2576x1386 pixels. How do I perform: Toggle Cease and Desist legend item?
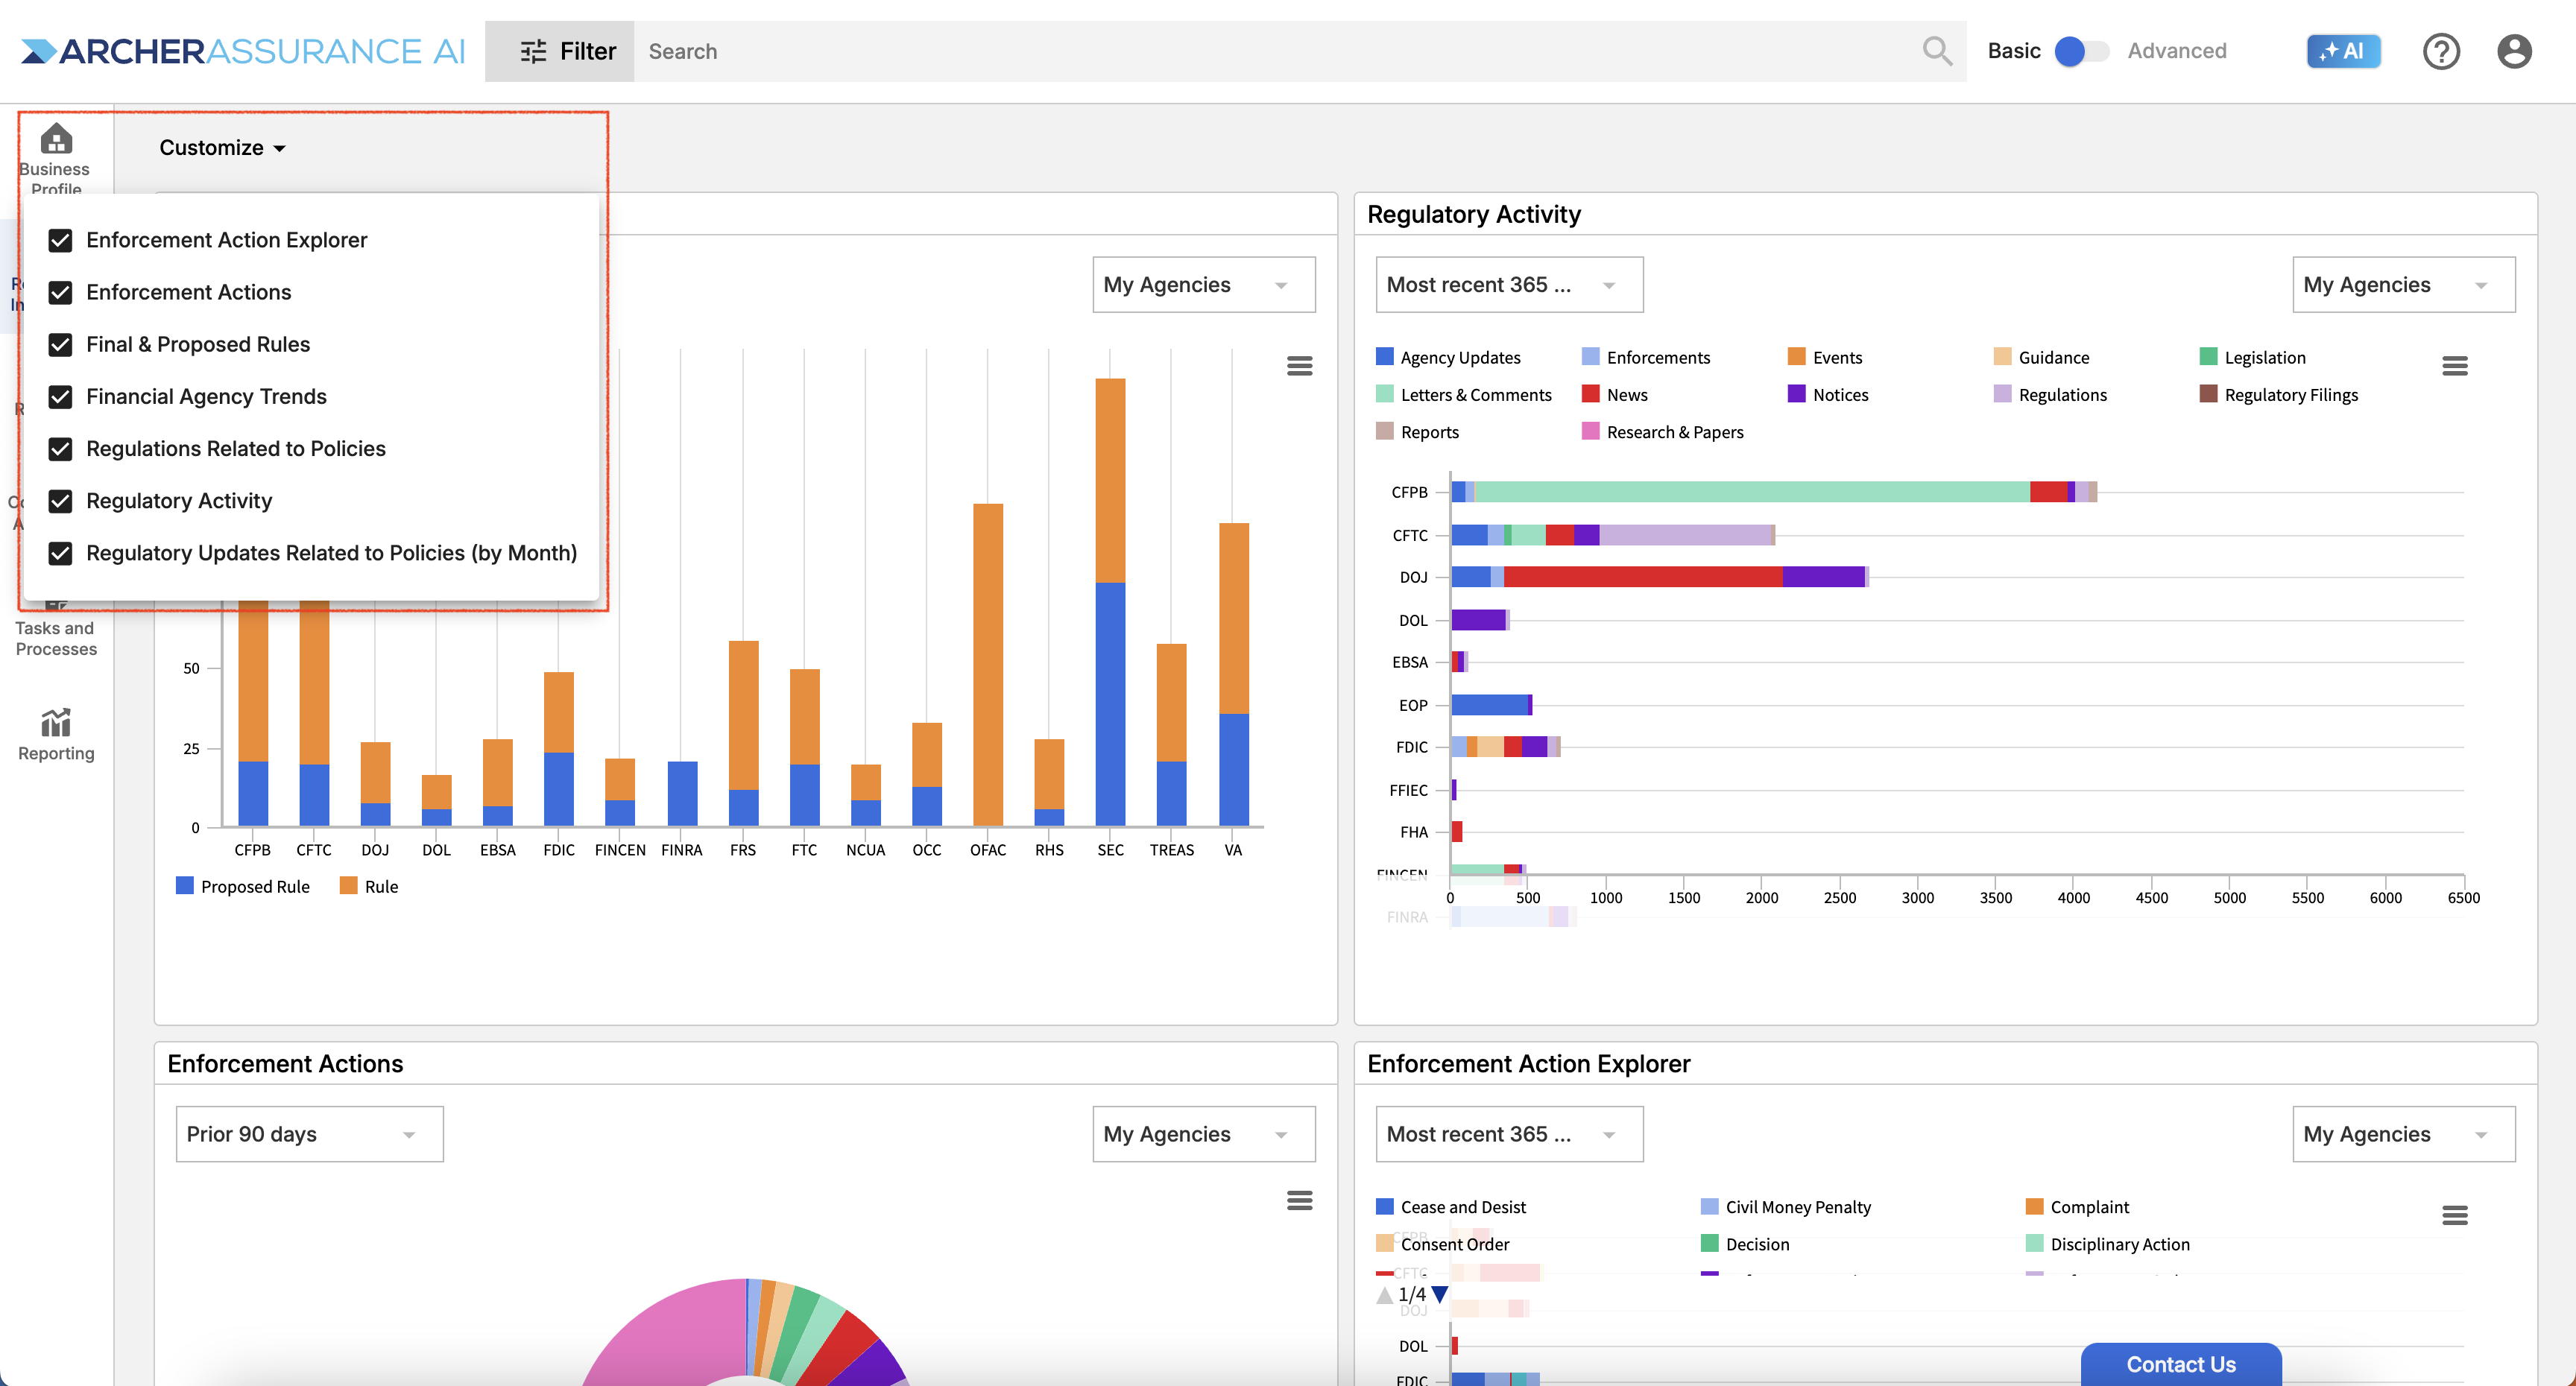[1450, 1206]
